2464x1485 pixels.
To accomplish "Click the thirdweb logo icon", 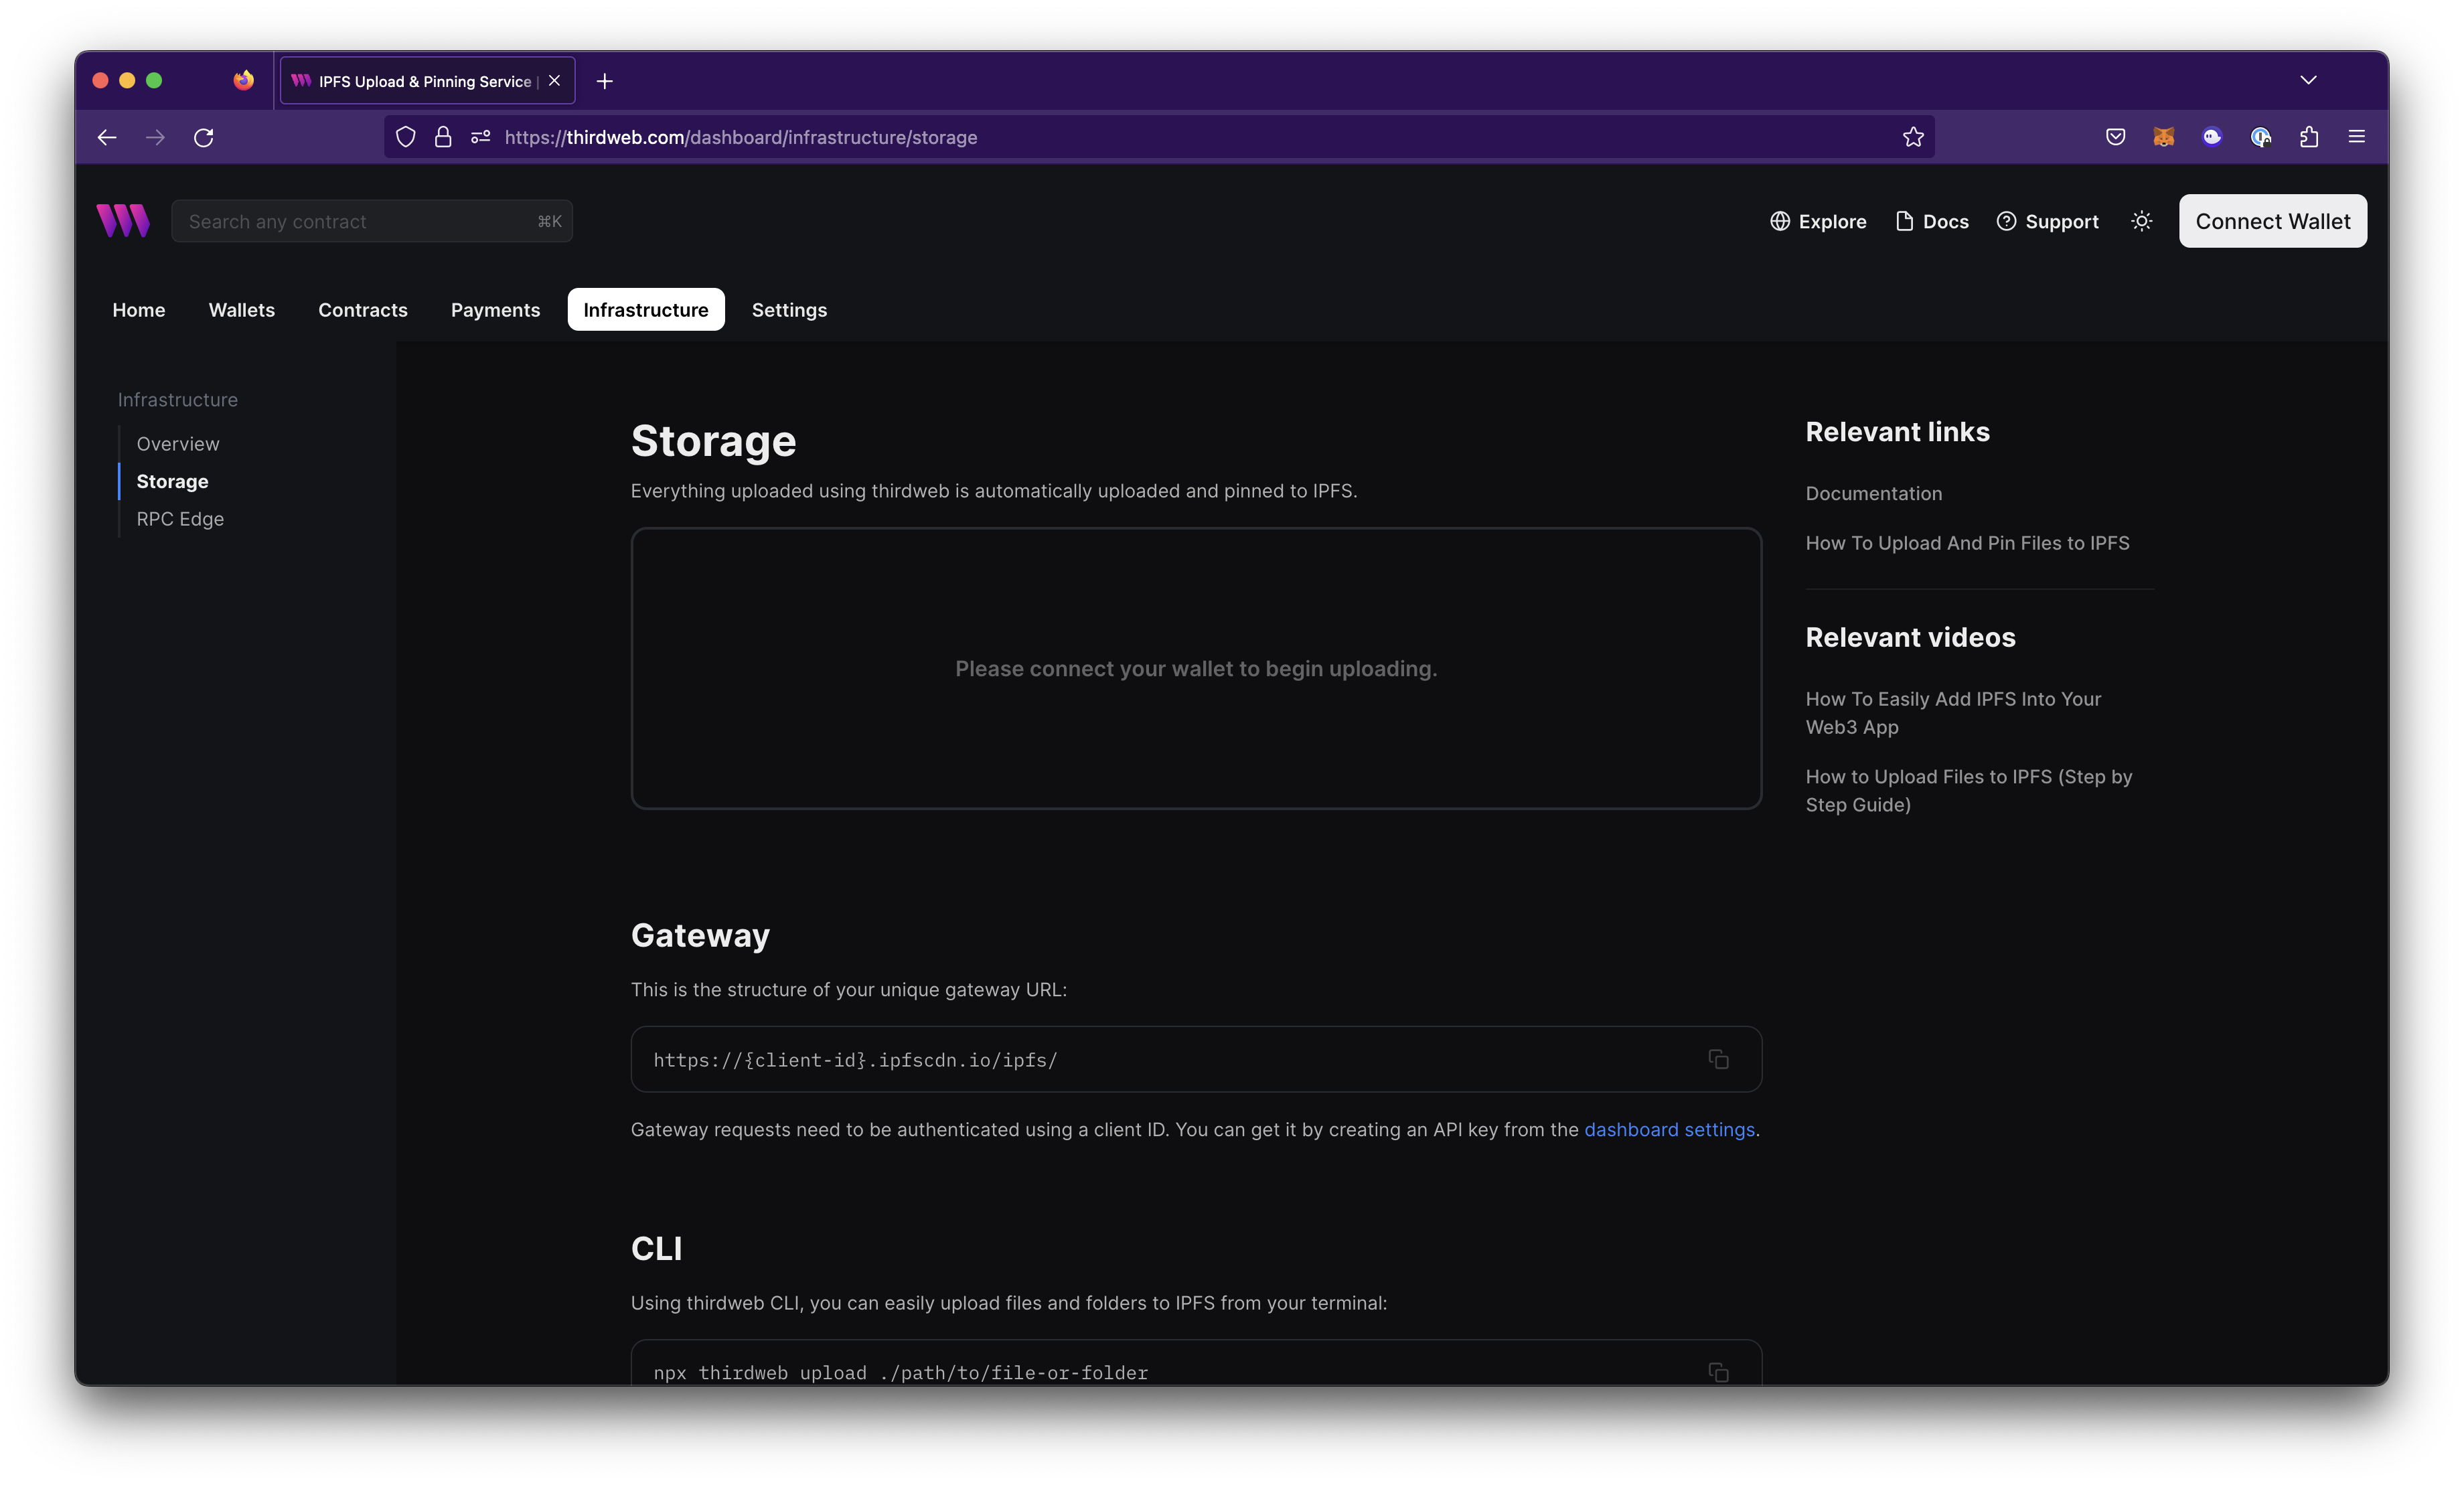I will click(123, 220).
